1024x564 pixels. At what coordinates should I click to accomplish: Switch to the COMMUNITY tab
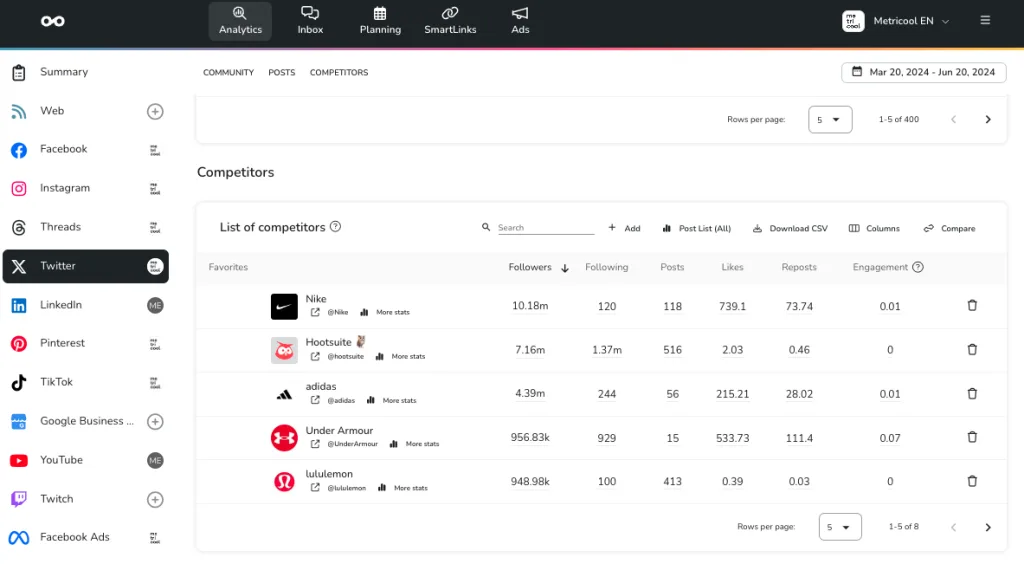[x=228, y=72]
